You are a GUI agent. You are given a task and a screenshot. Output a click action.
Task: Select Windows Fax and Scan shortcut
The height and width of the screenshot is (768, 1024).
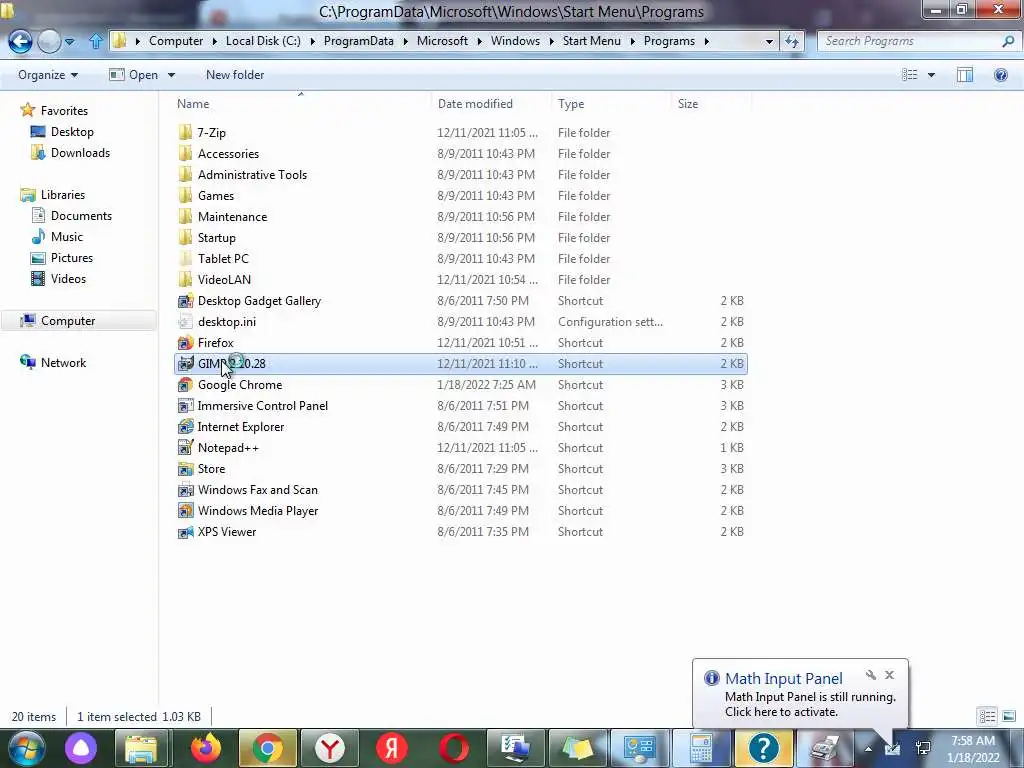pos(257,490)
